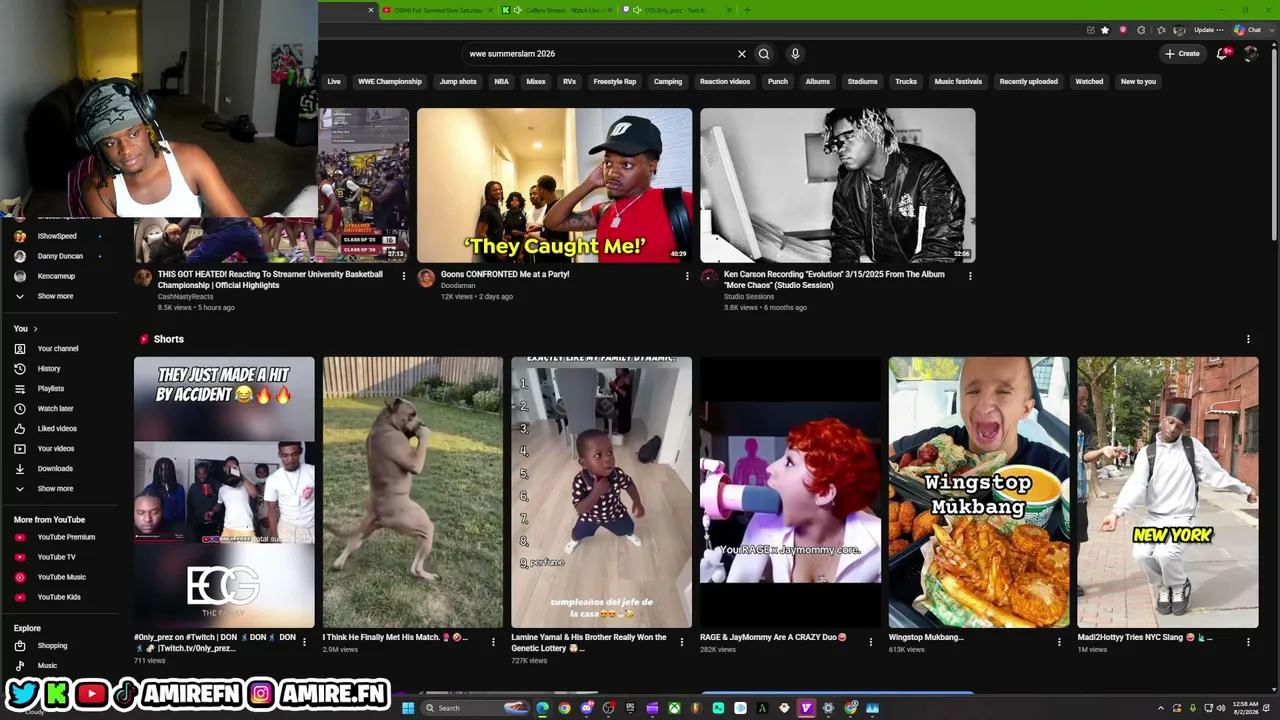
Task: Open Shopping bag icon under Explore
Action: pyautogui.click(x=19, y=646)
